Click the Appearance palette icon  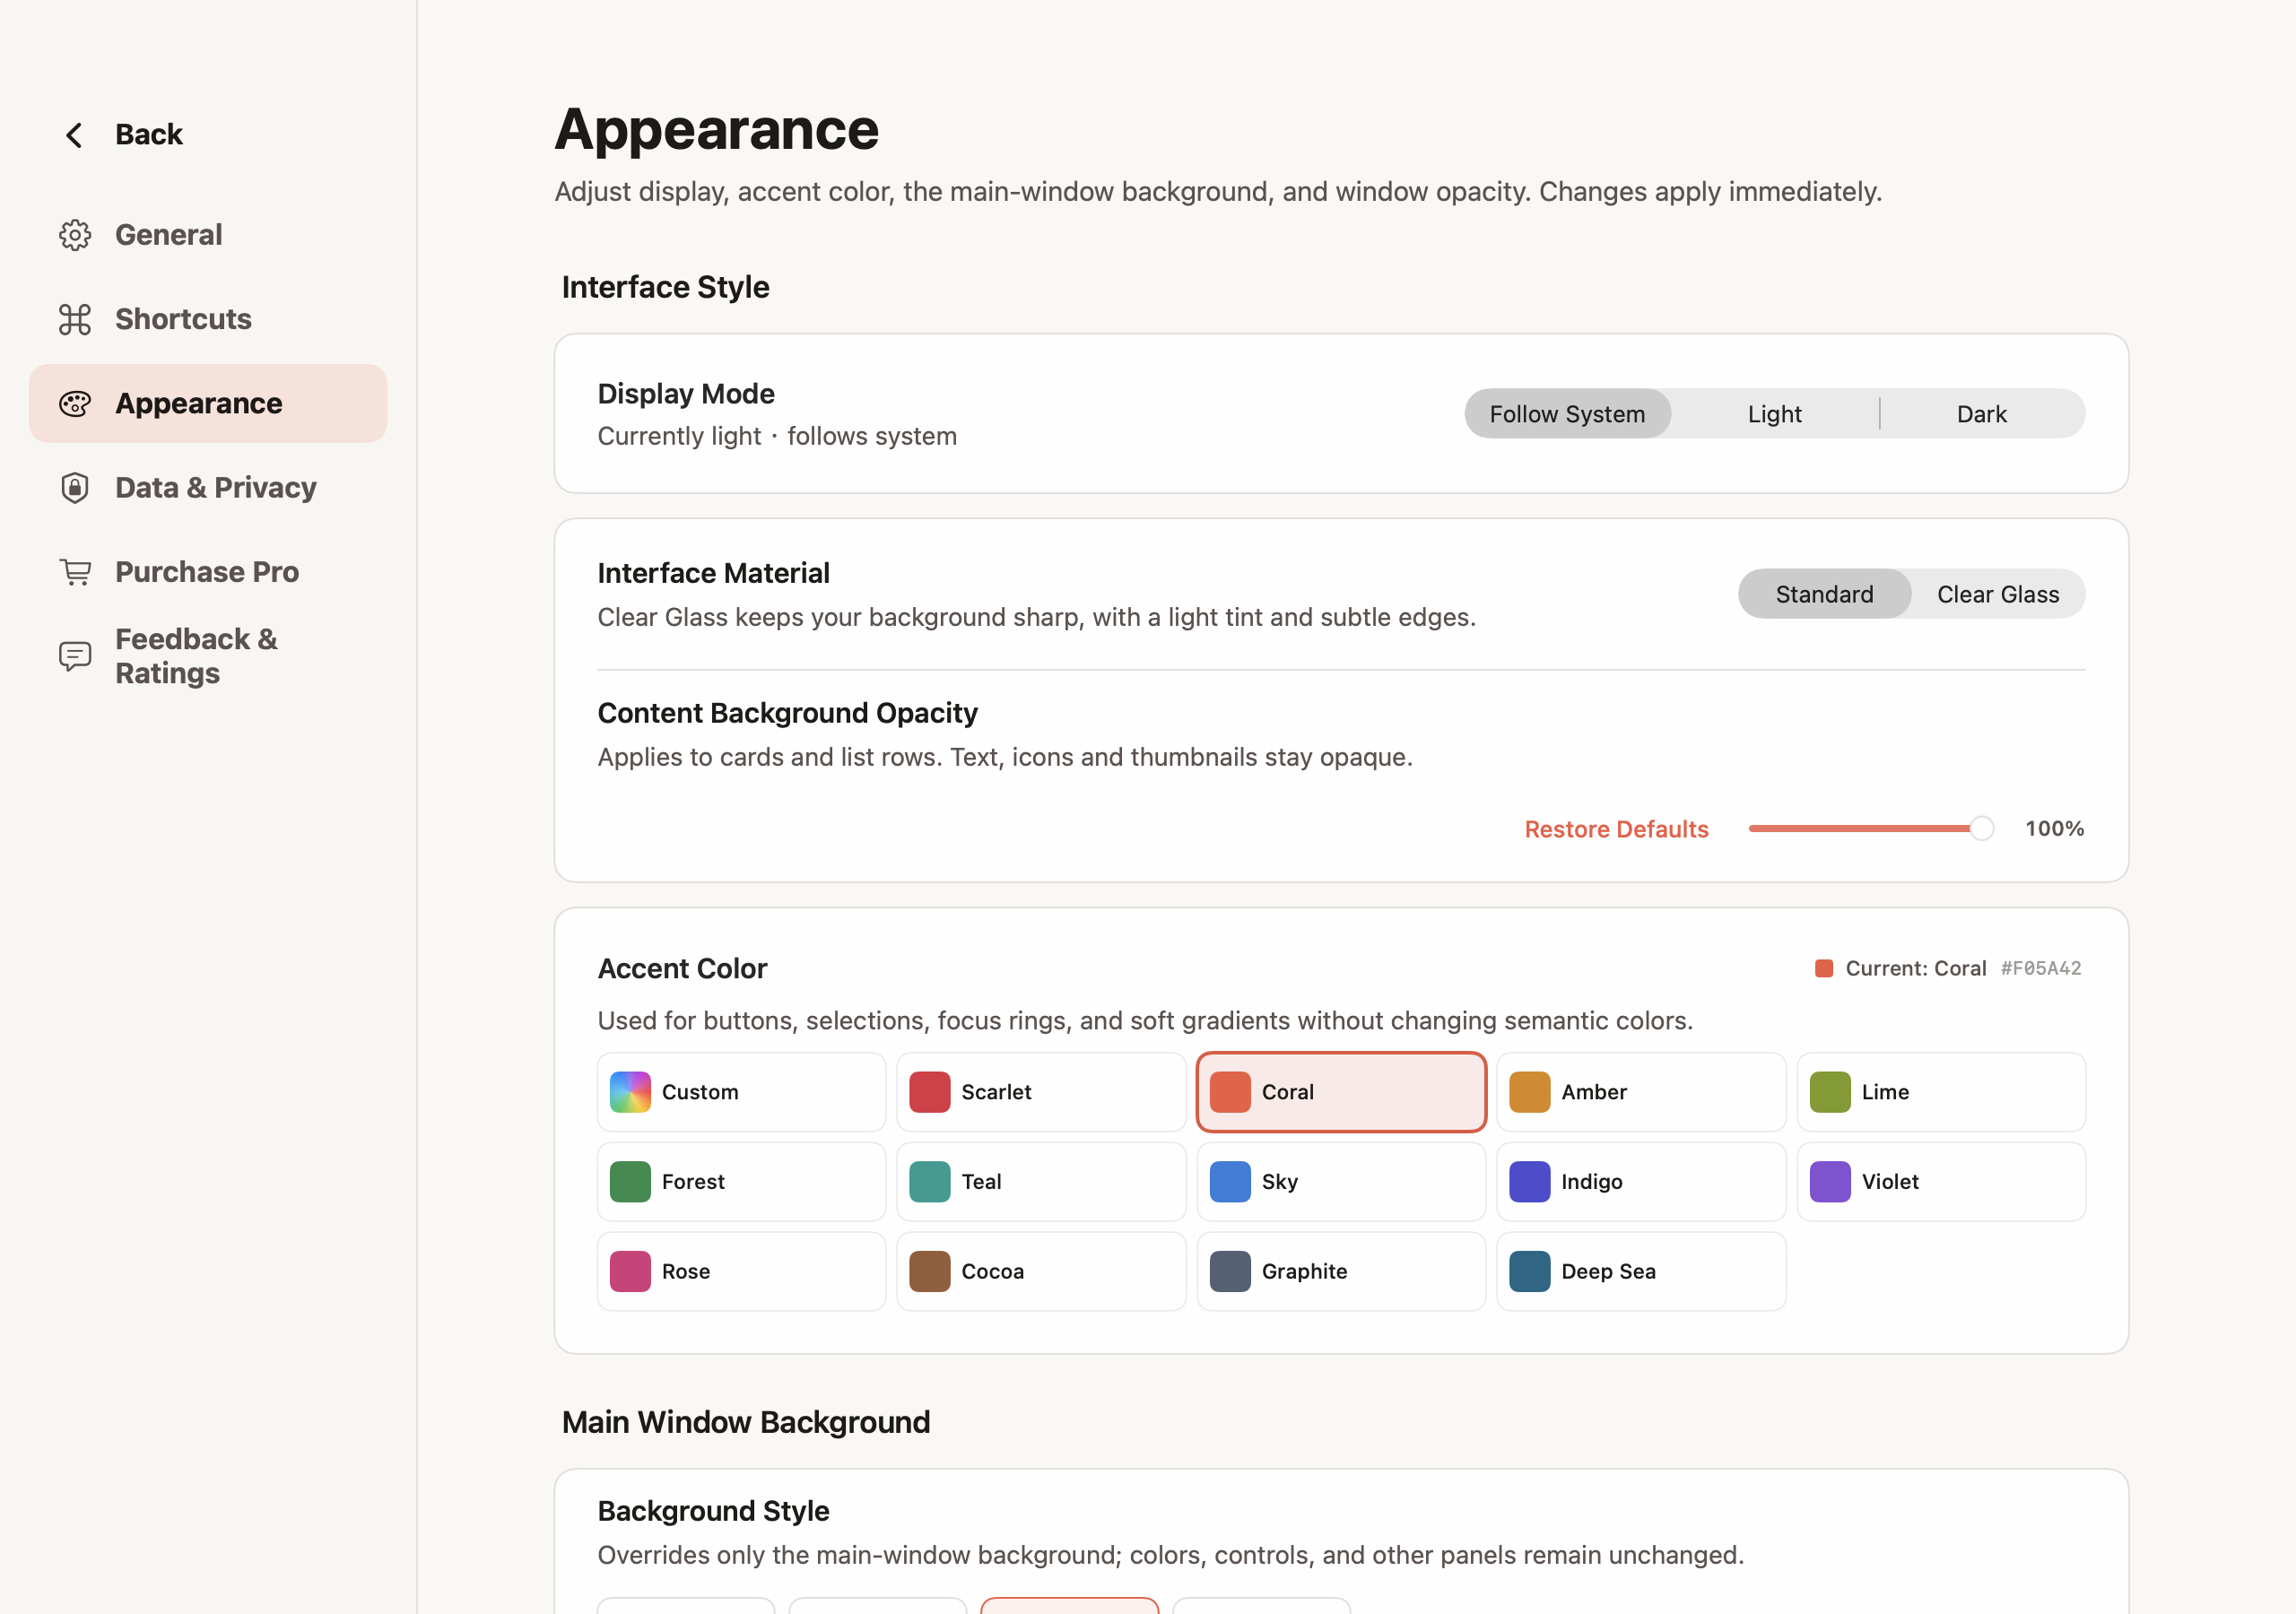(75, 403)
